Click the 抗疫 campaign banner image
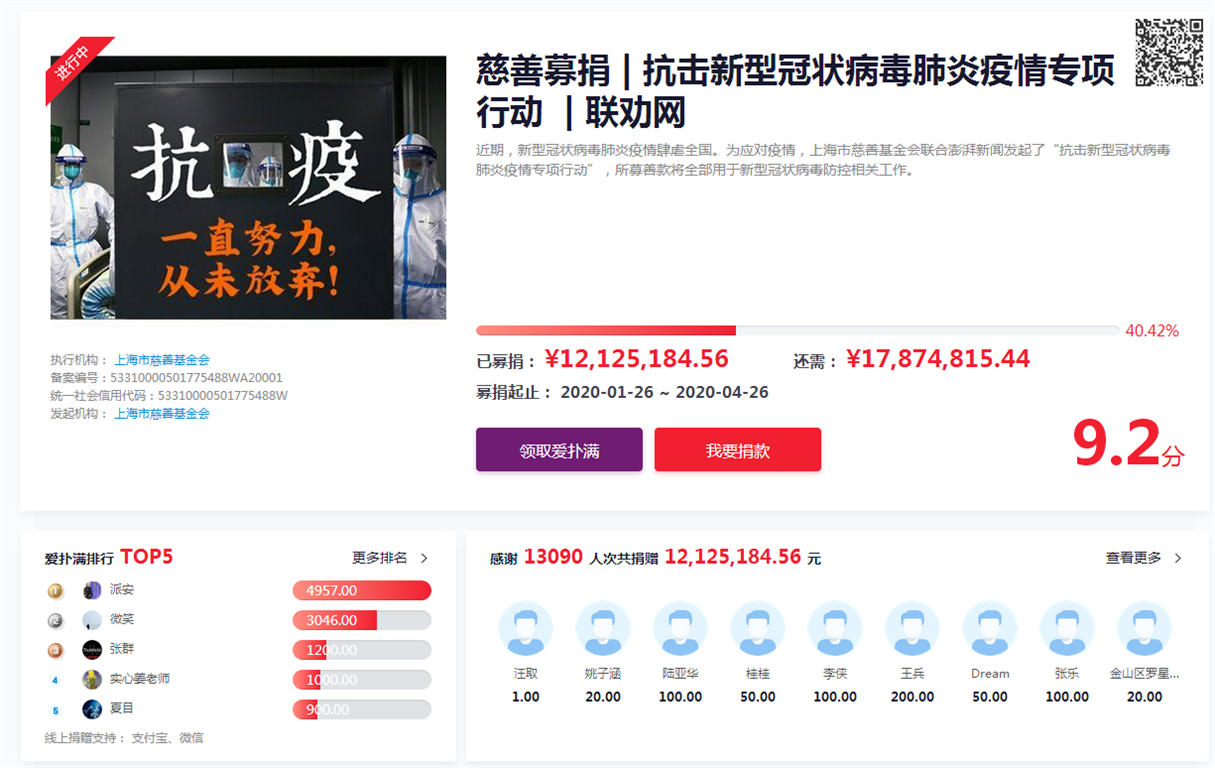The width and height of the screenshot is (1215, 768). point(248,187)
